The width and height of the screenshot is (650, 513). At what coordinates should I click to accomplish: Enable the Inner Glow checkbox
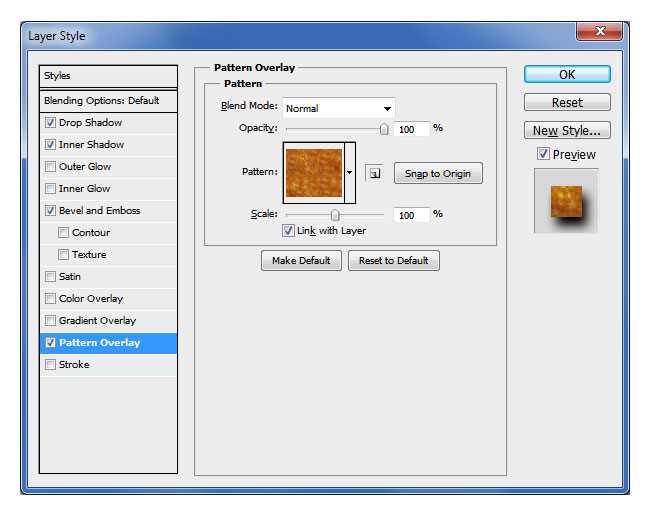pyautogui.click(x=51, y=189)
